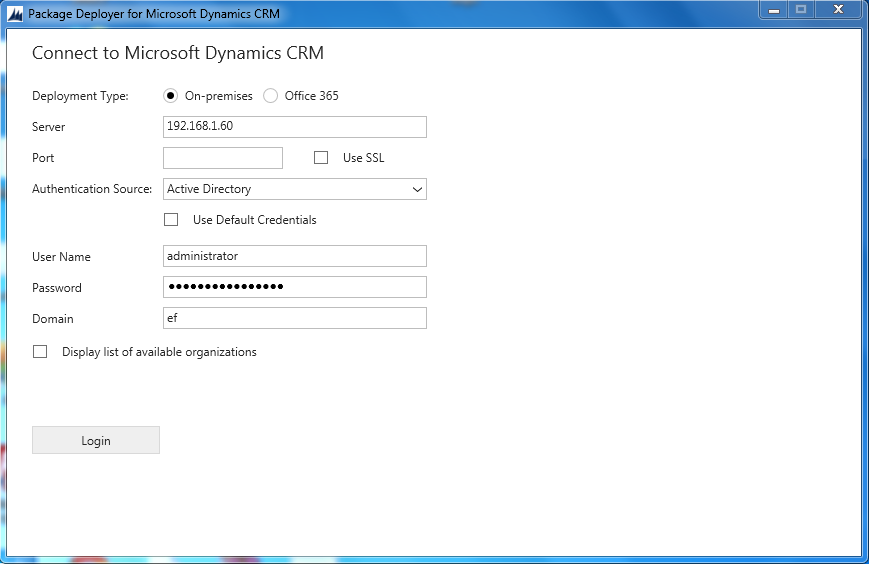The height and width of the screenshot is (564, 869).
Task: Close the Package Deployer window
Action: click(x=838, y=9)
